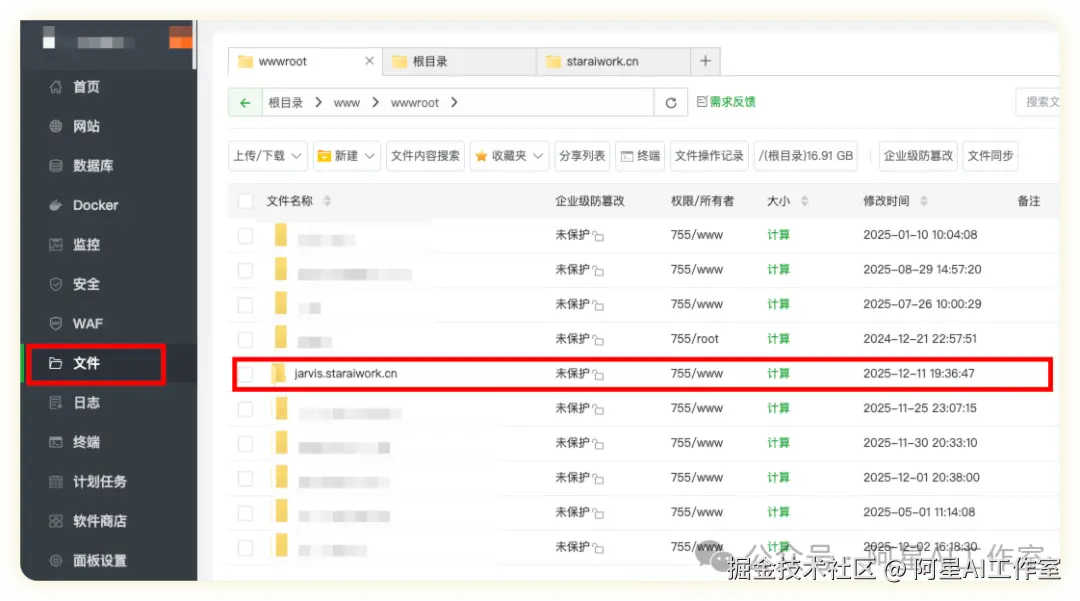
Task: Click the jarvis.staraiwork.cn folder icon
Action: pyautogui.click(x=278, y=373)
